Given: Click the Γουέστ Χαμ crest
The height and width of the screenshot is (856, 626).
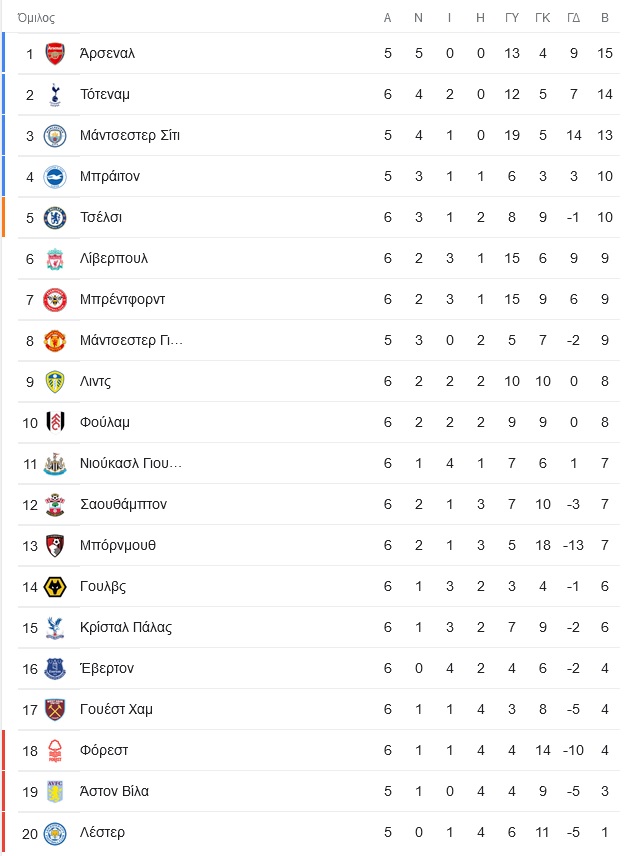Looking at the screenshot, I should (x=55, y=710).
